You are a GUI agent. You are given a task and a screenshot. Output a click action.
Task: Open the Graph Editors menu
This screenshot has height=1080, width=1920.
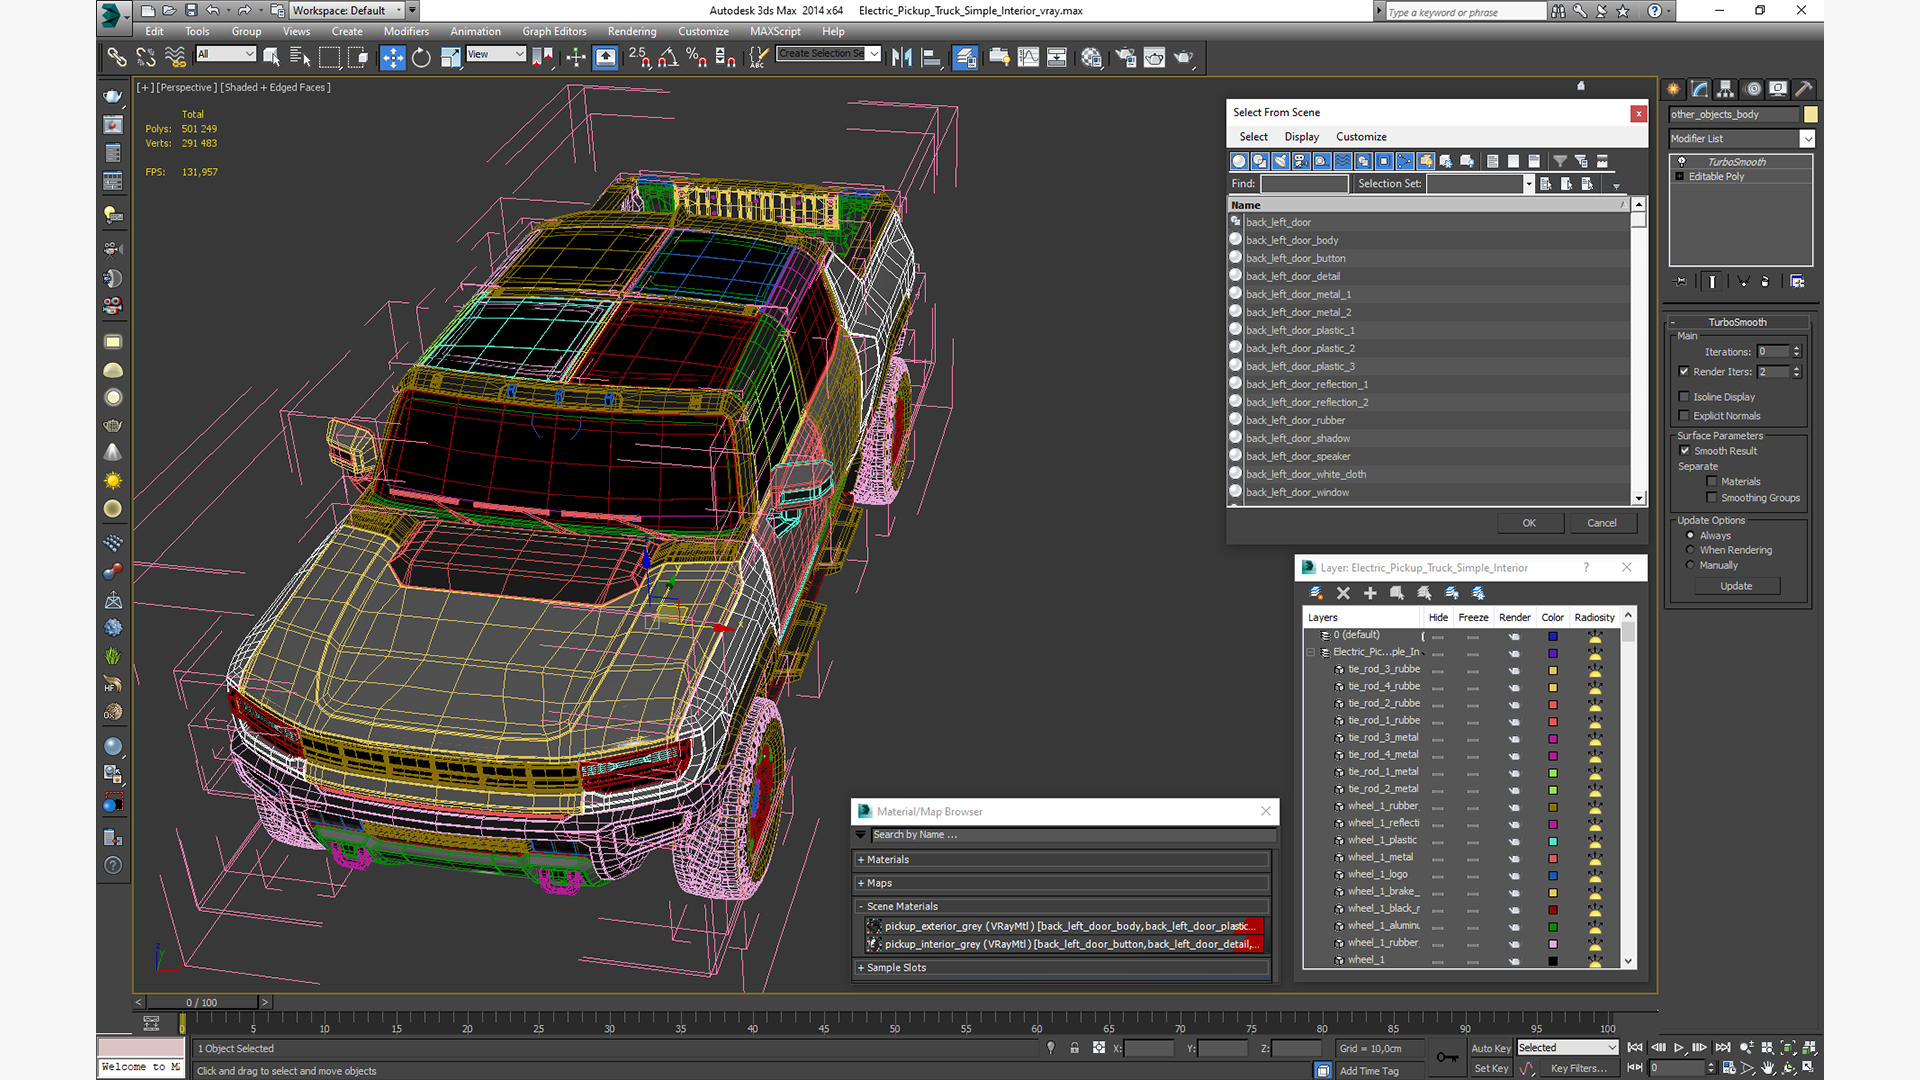point(554,32)
